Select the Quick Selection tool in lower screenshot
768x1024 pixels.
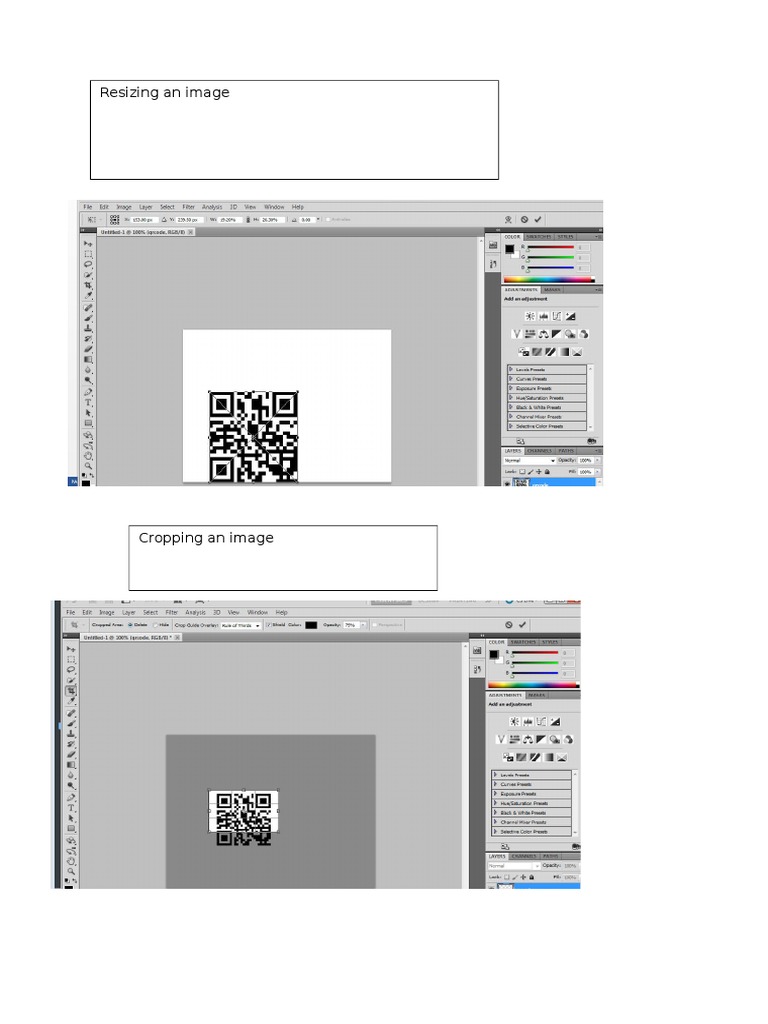71,680
